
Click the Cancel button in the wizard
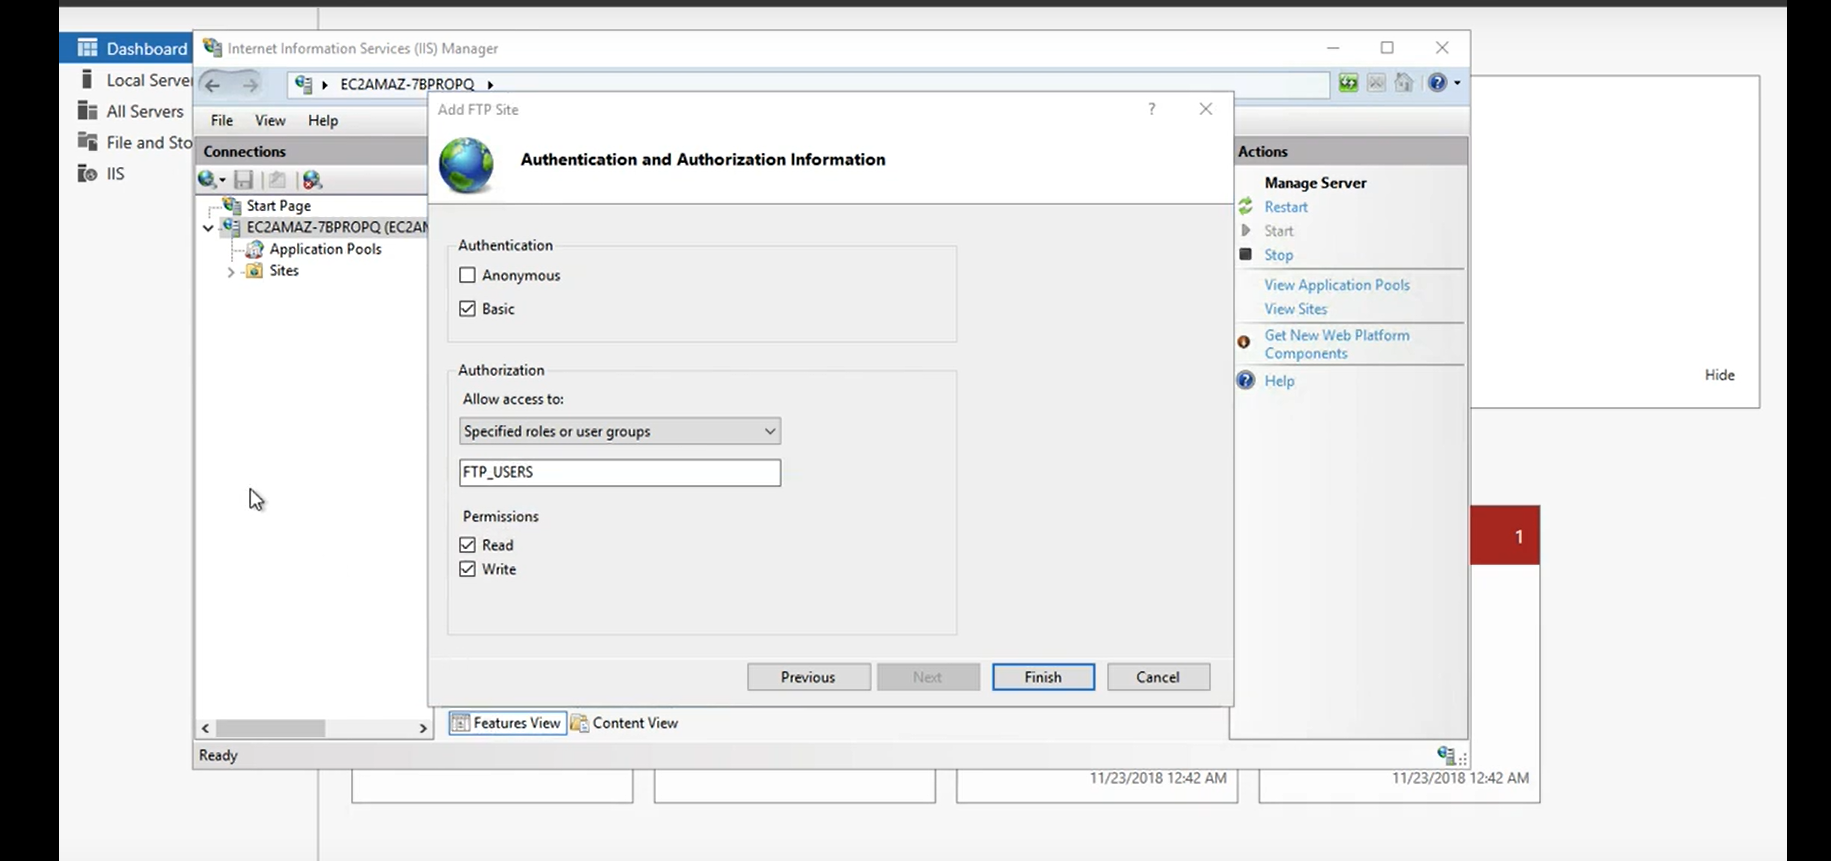(1158, 677)
